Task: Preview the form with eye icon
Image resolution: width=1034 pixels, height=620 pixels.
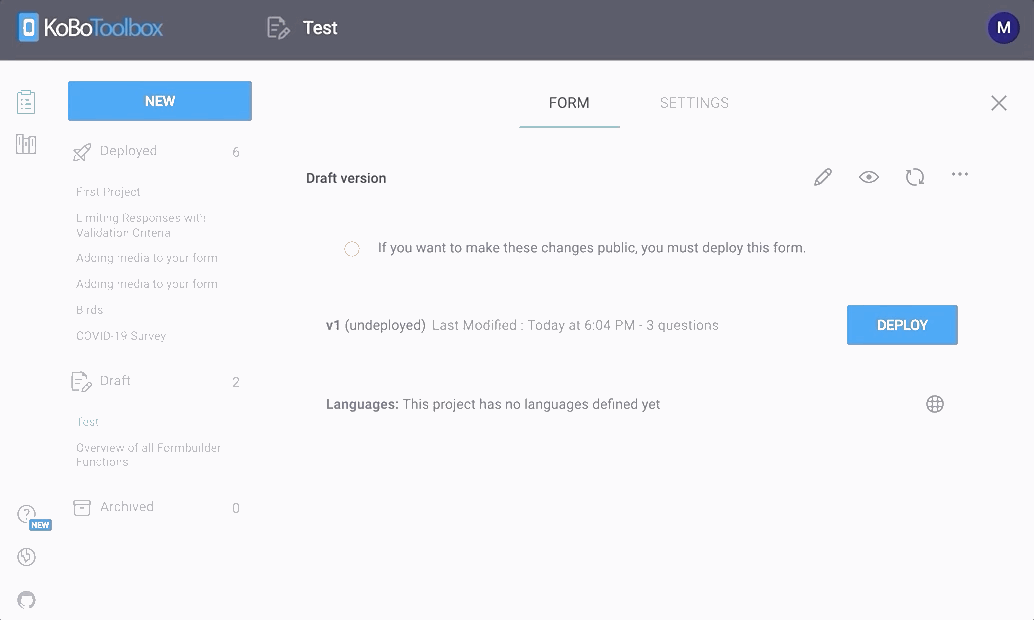Action: pyautogui.click(x=869, y=177)
